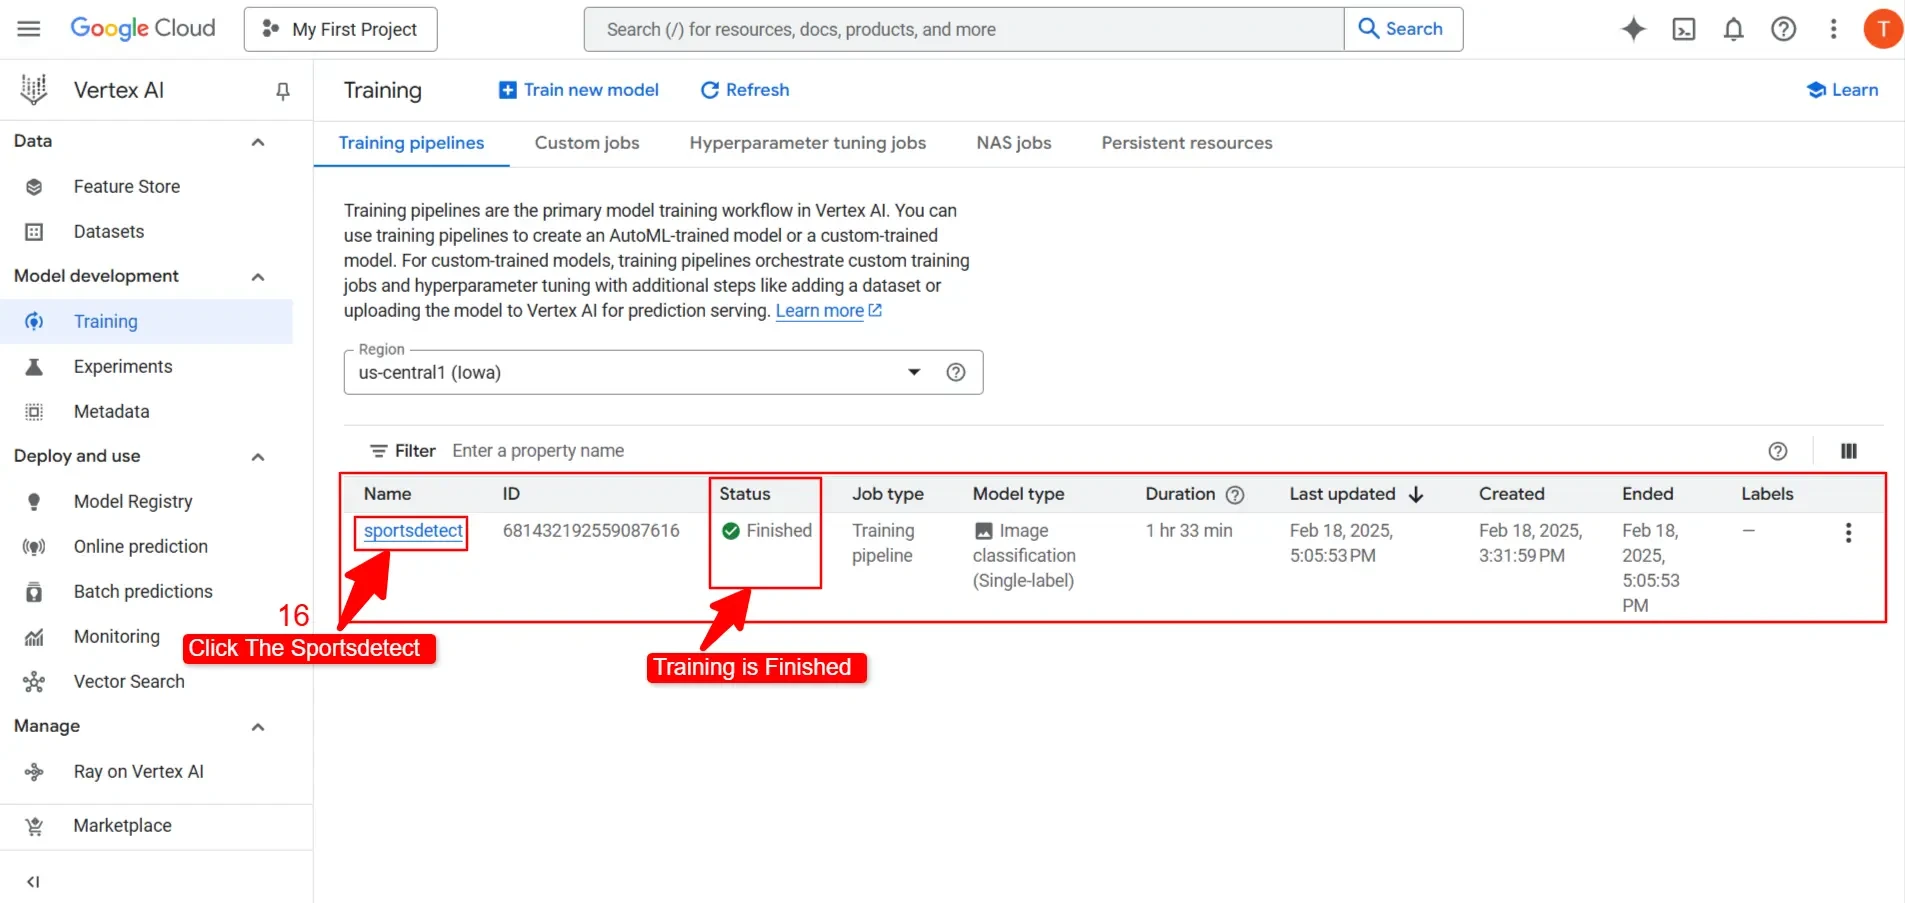Click the Model Registry lightbulb icon
Image resolution: width=1905 pixels, height=903 pixels.
pyautogui.click(x=34, y=502)
